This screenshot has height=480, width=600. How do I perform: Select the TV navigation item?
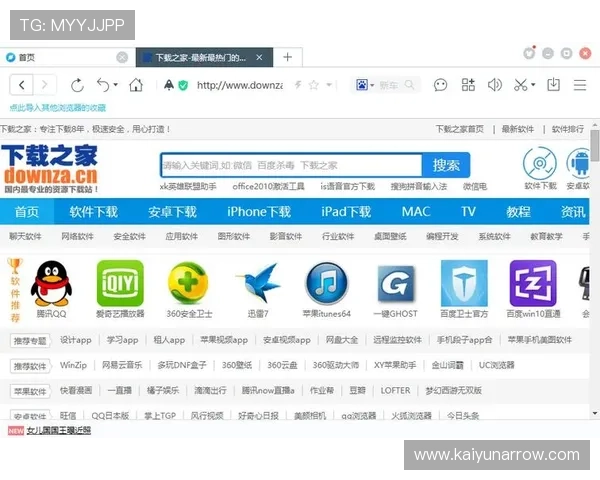468,212
